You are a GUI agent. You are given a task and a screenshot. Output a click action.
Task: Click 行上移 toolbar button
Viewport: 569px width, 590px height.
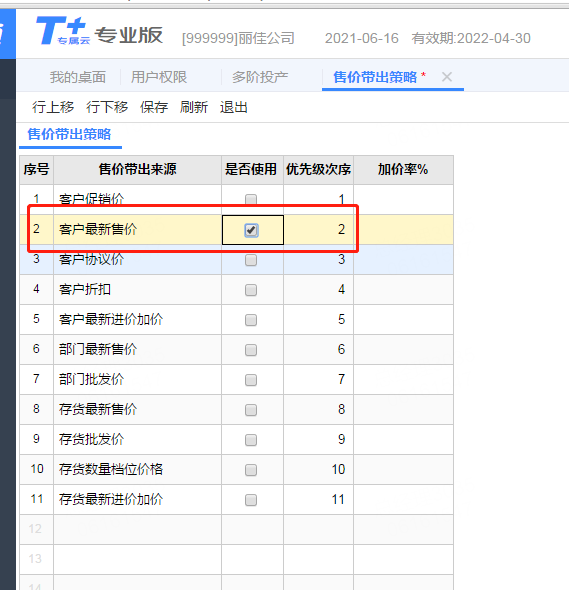tap(53, 107)
